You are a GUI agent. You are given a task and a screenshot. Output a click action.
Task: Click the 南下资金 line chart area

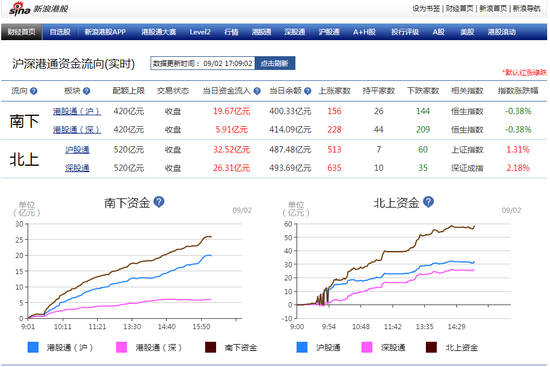point(134,271)
